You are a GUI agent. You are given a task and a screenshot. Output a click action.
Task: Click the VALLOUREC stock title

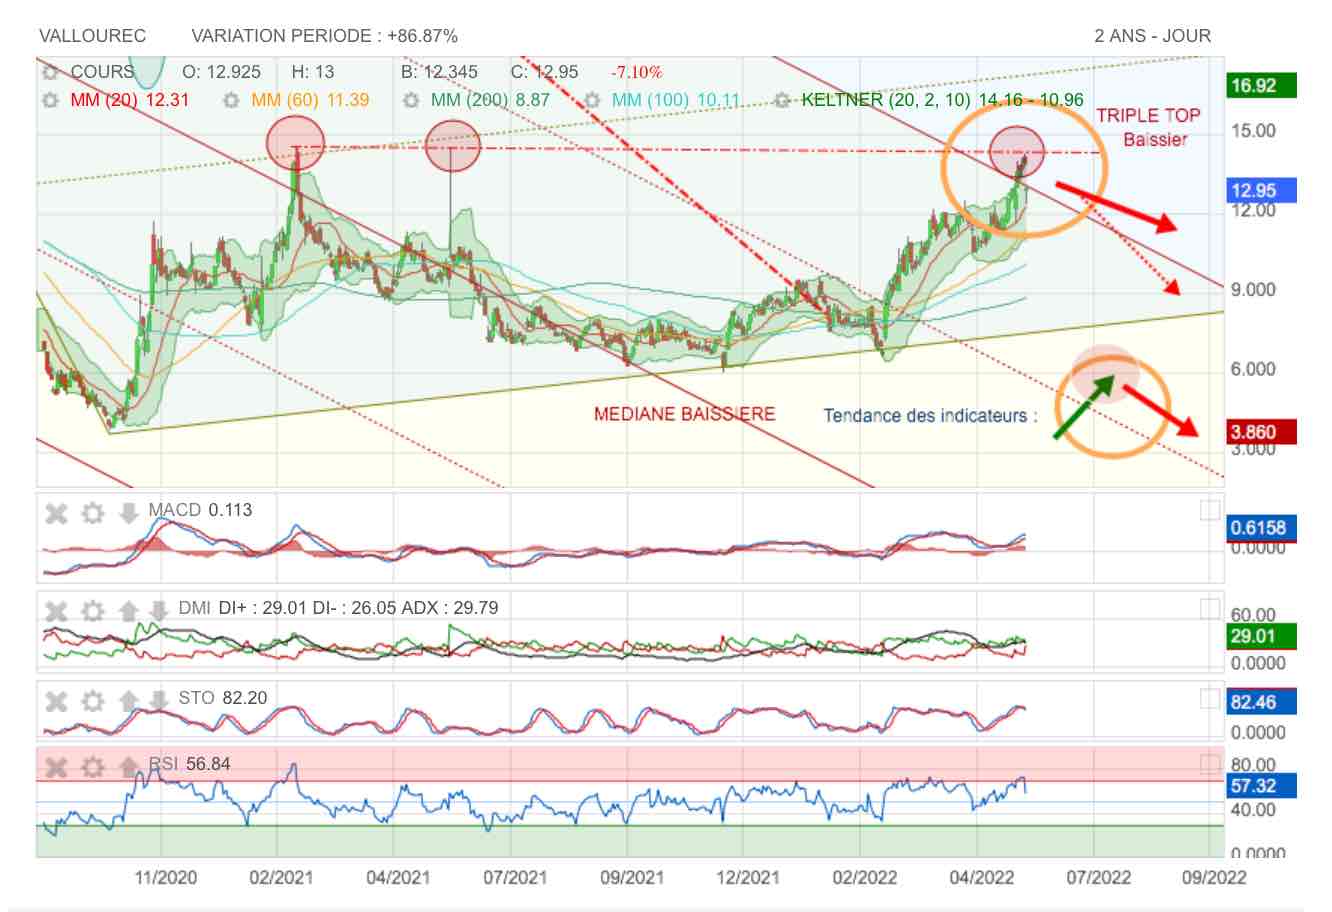[92, 36]
